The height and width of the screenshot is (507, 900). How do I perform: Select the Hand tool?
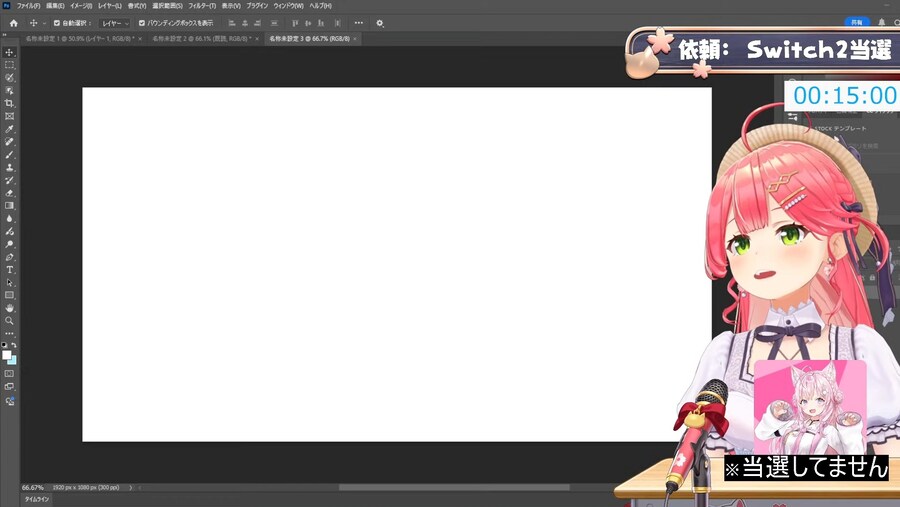pyautogui.click(x=9, y=308)
